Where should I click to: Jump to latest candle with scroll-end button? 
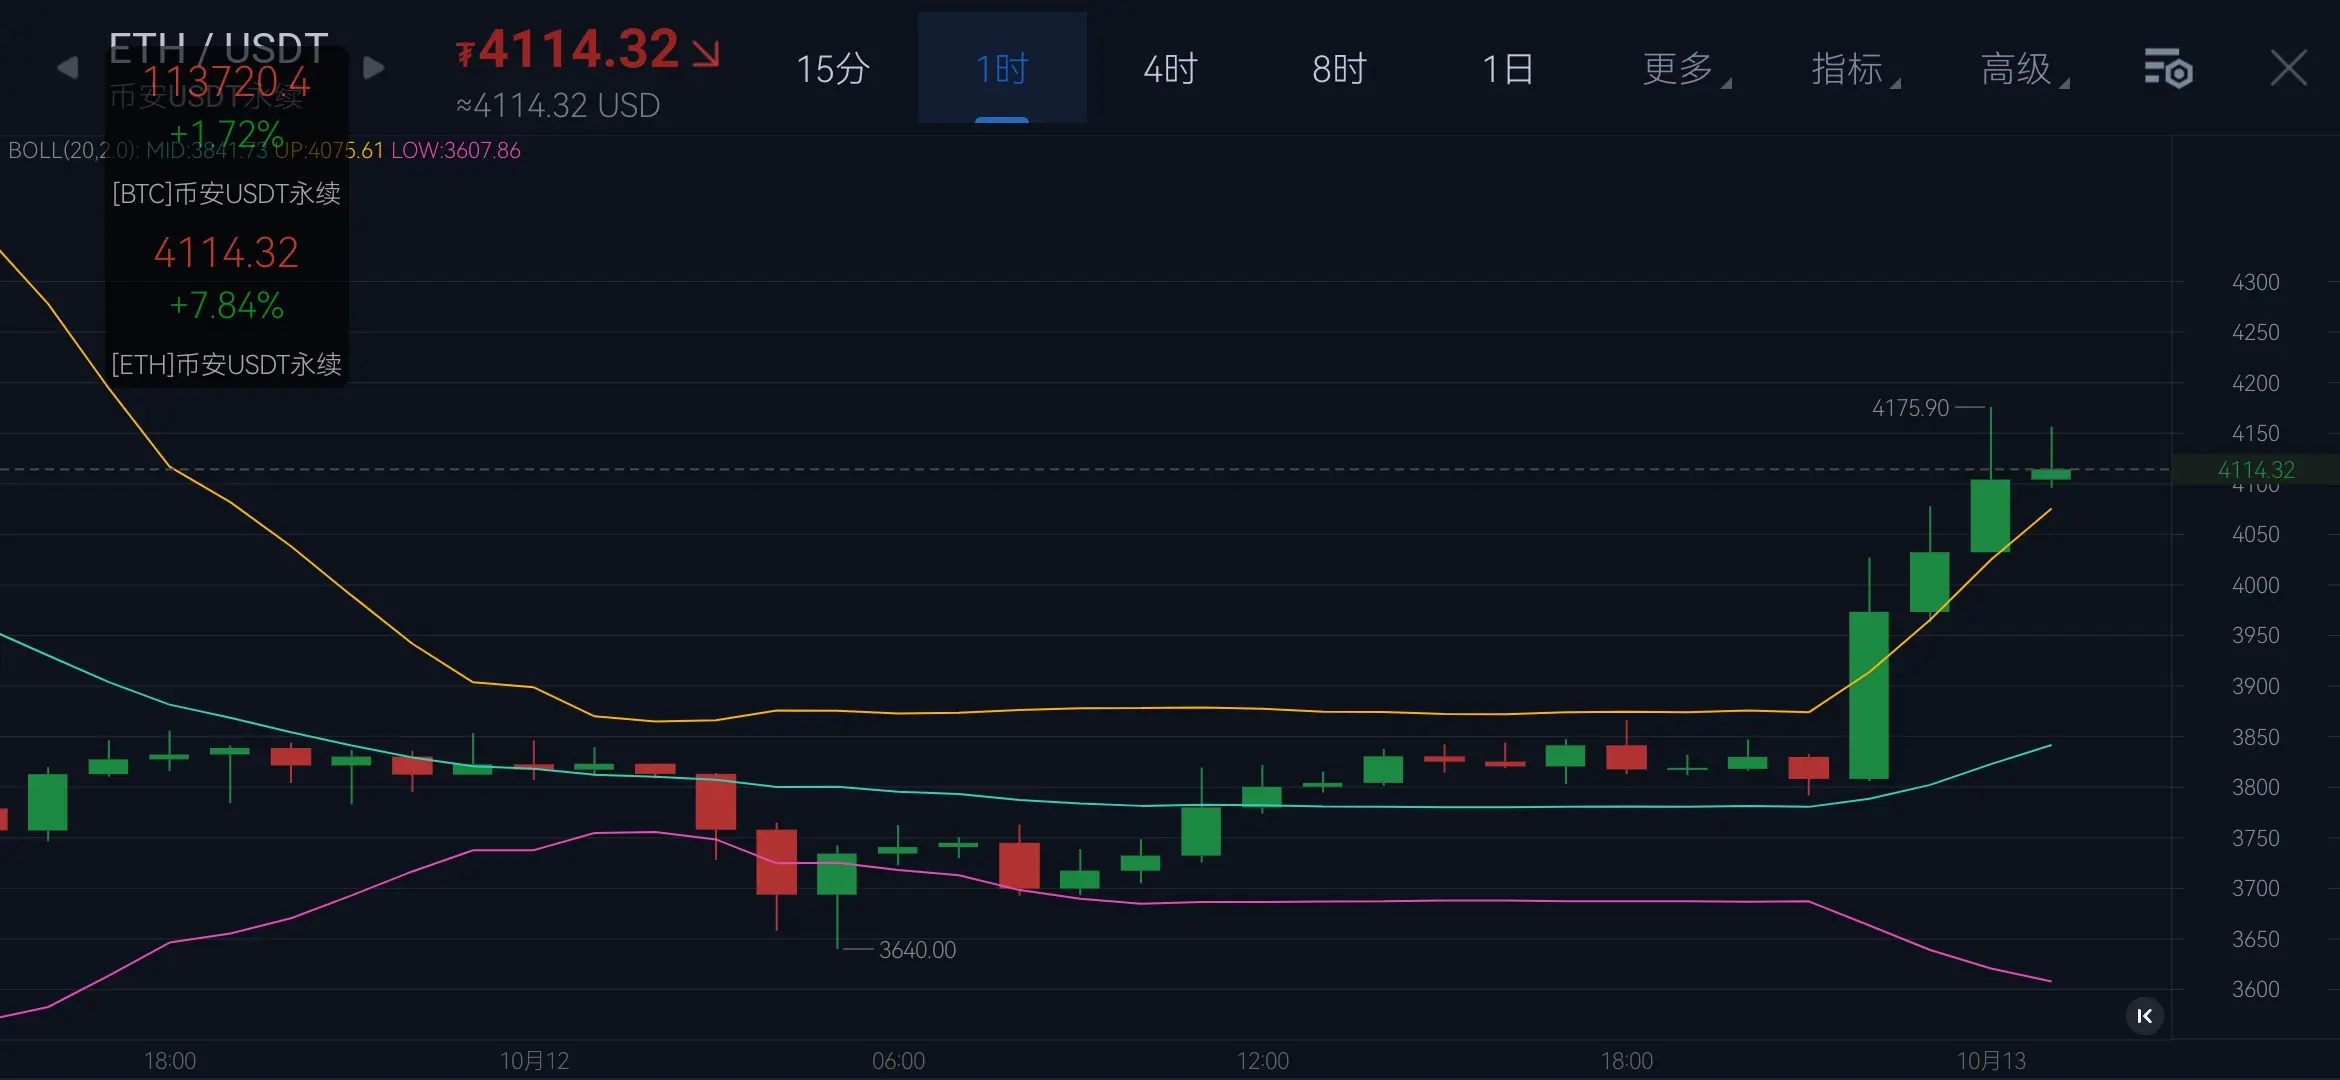(x=2144, y=1016)
